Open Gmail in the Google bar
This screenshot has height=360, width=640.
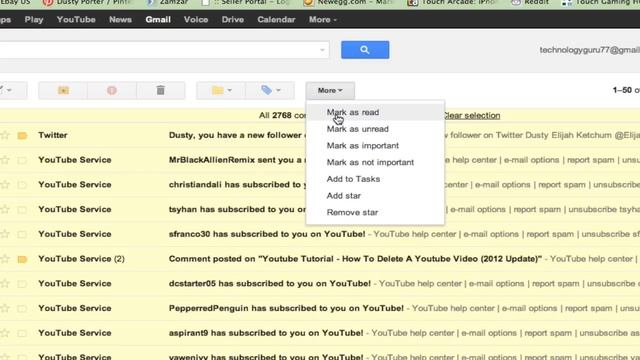pos(158,20)
